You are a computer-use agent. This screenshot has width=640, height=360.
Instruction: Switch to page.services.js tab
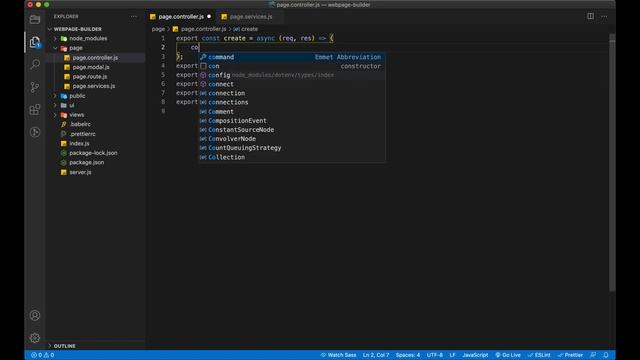coord(251,17)
